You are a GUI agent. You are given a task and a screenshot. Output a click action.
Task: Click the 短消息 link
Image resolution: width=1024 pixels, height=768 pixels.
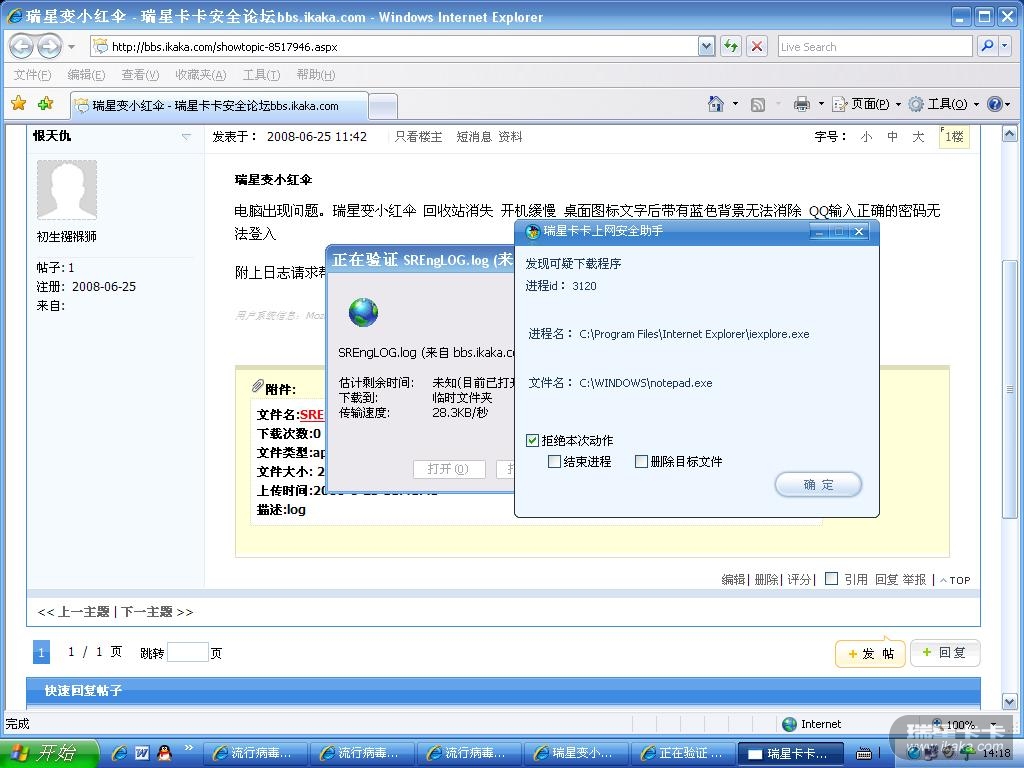coord(473,137)
